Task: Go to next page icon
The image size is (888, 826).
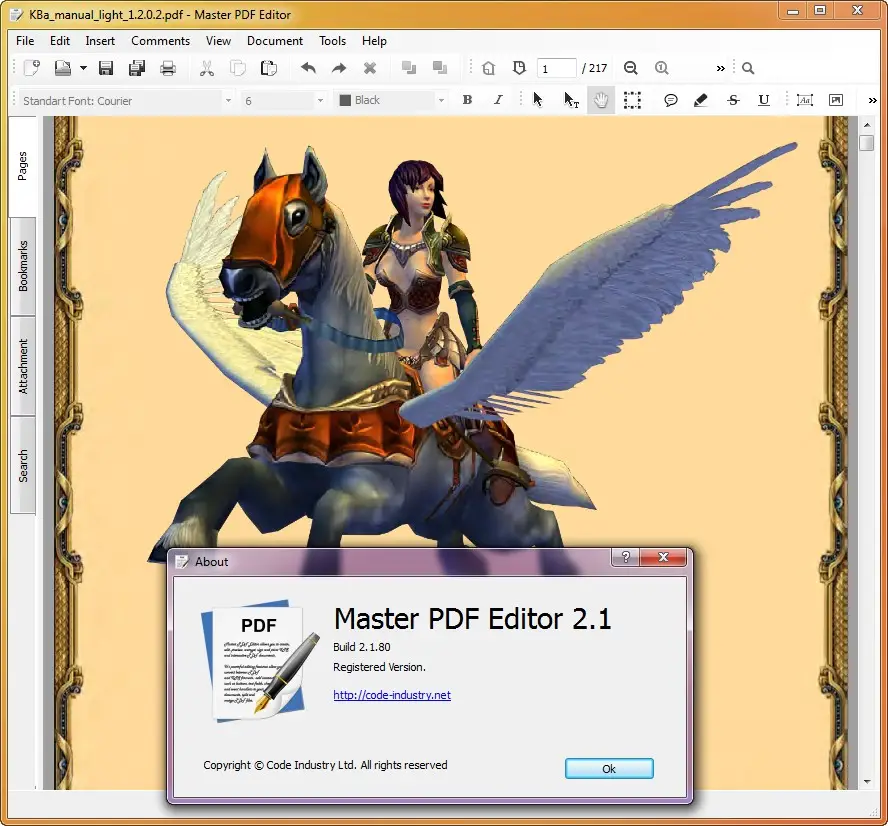Action: (519, 68)
